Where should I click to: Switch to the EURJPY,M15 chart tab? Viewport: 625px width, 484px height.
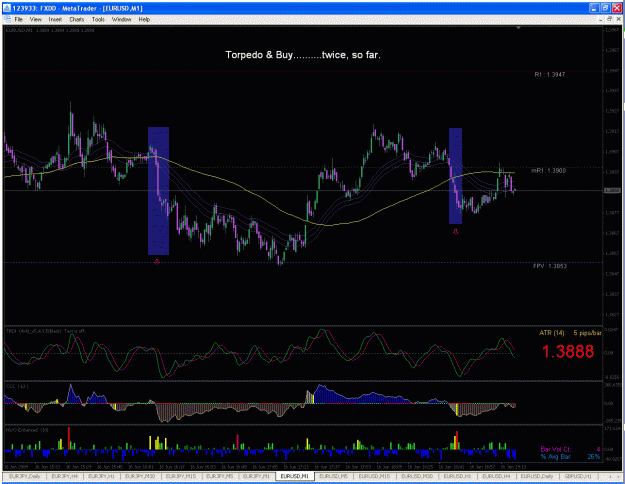(181, 476)
